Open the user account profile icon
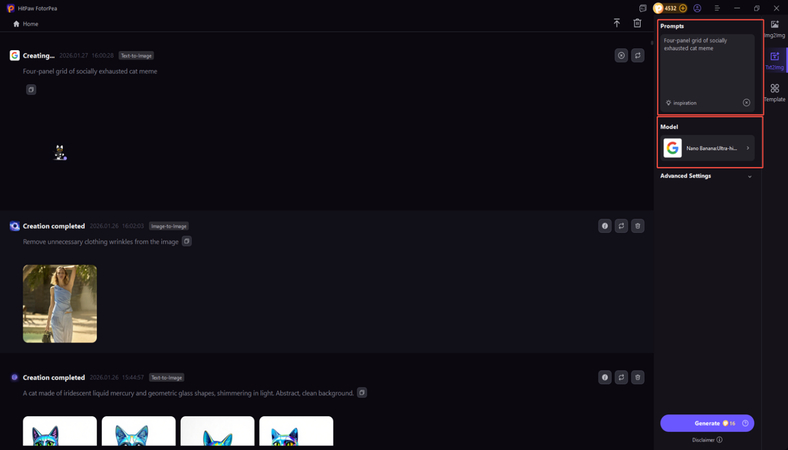788x450 pixels. point(697,8)
